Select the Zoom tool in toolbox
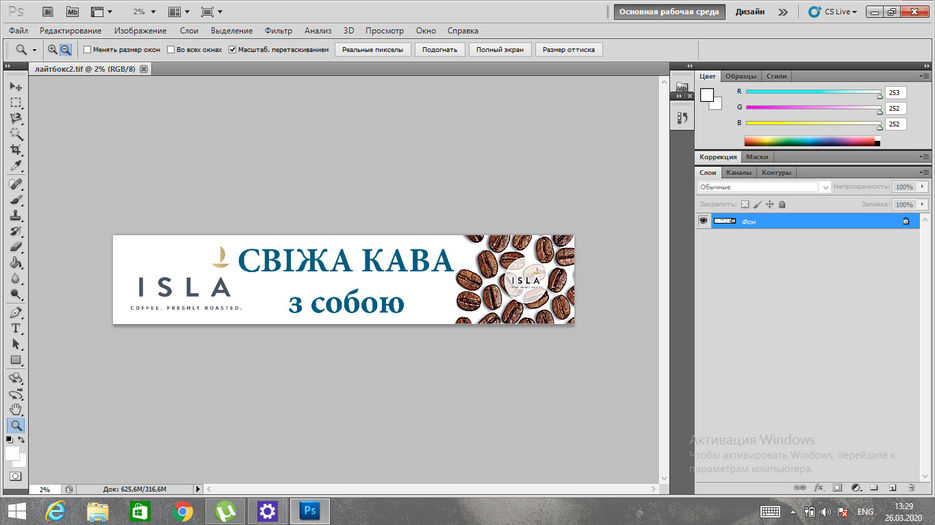The image size is (935, 525). click(x=16, y=425)
